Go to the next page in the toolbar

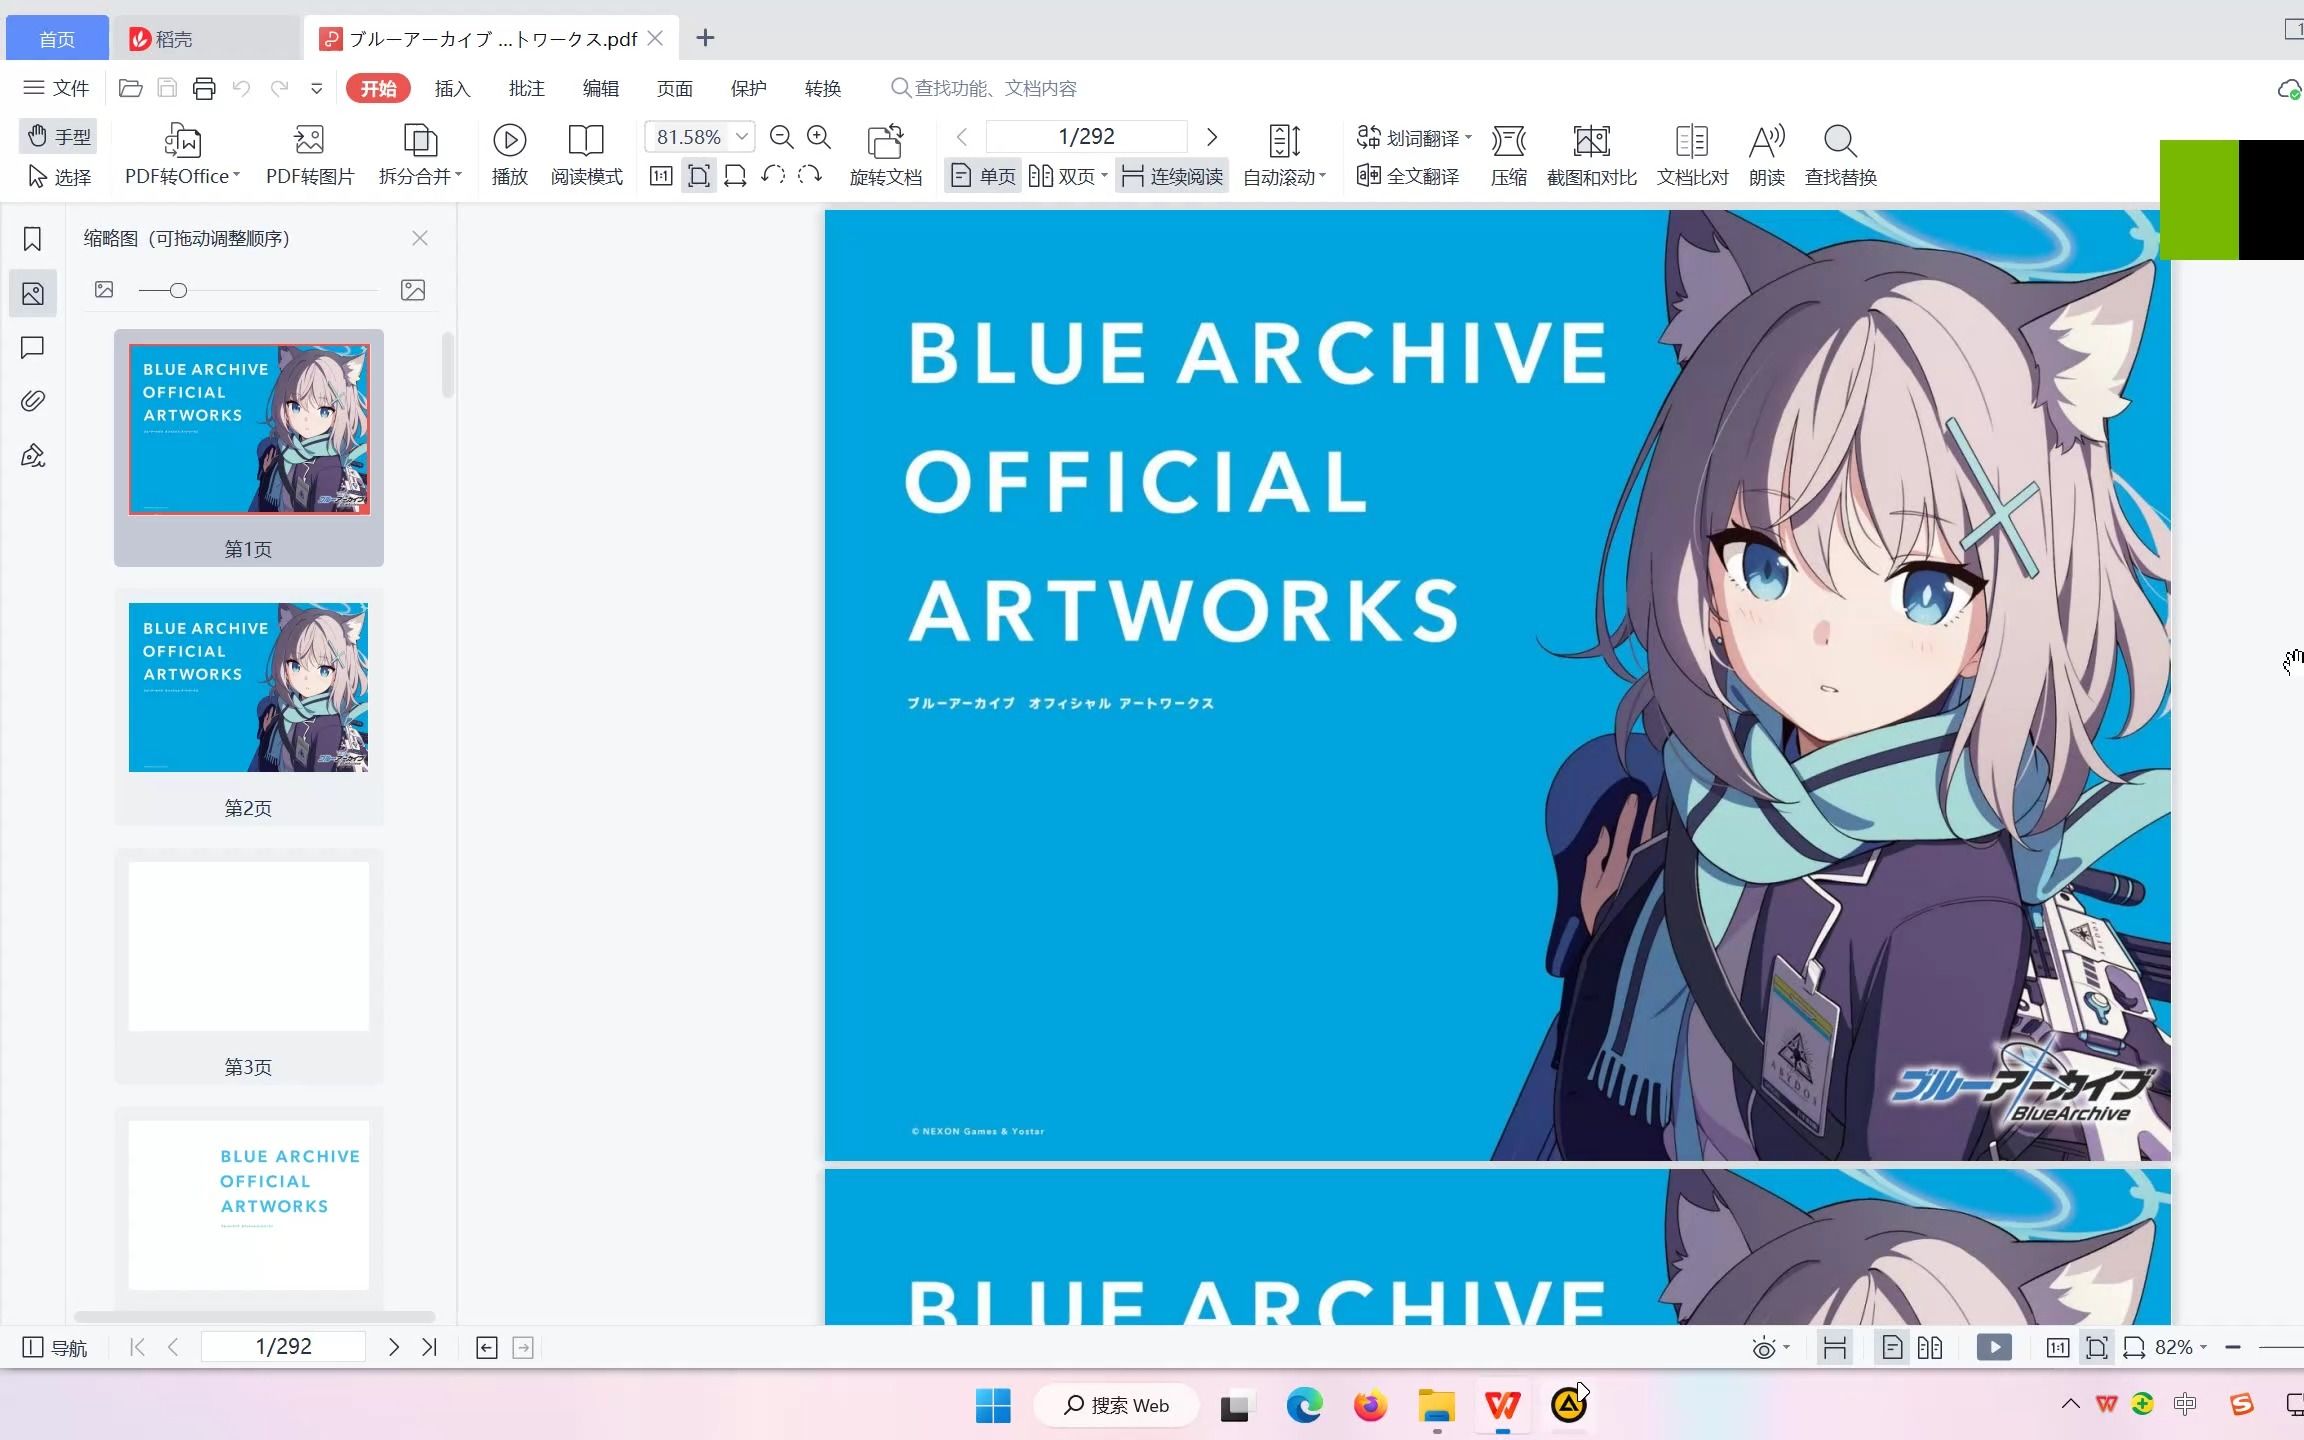click(x=1212, y=137)
